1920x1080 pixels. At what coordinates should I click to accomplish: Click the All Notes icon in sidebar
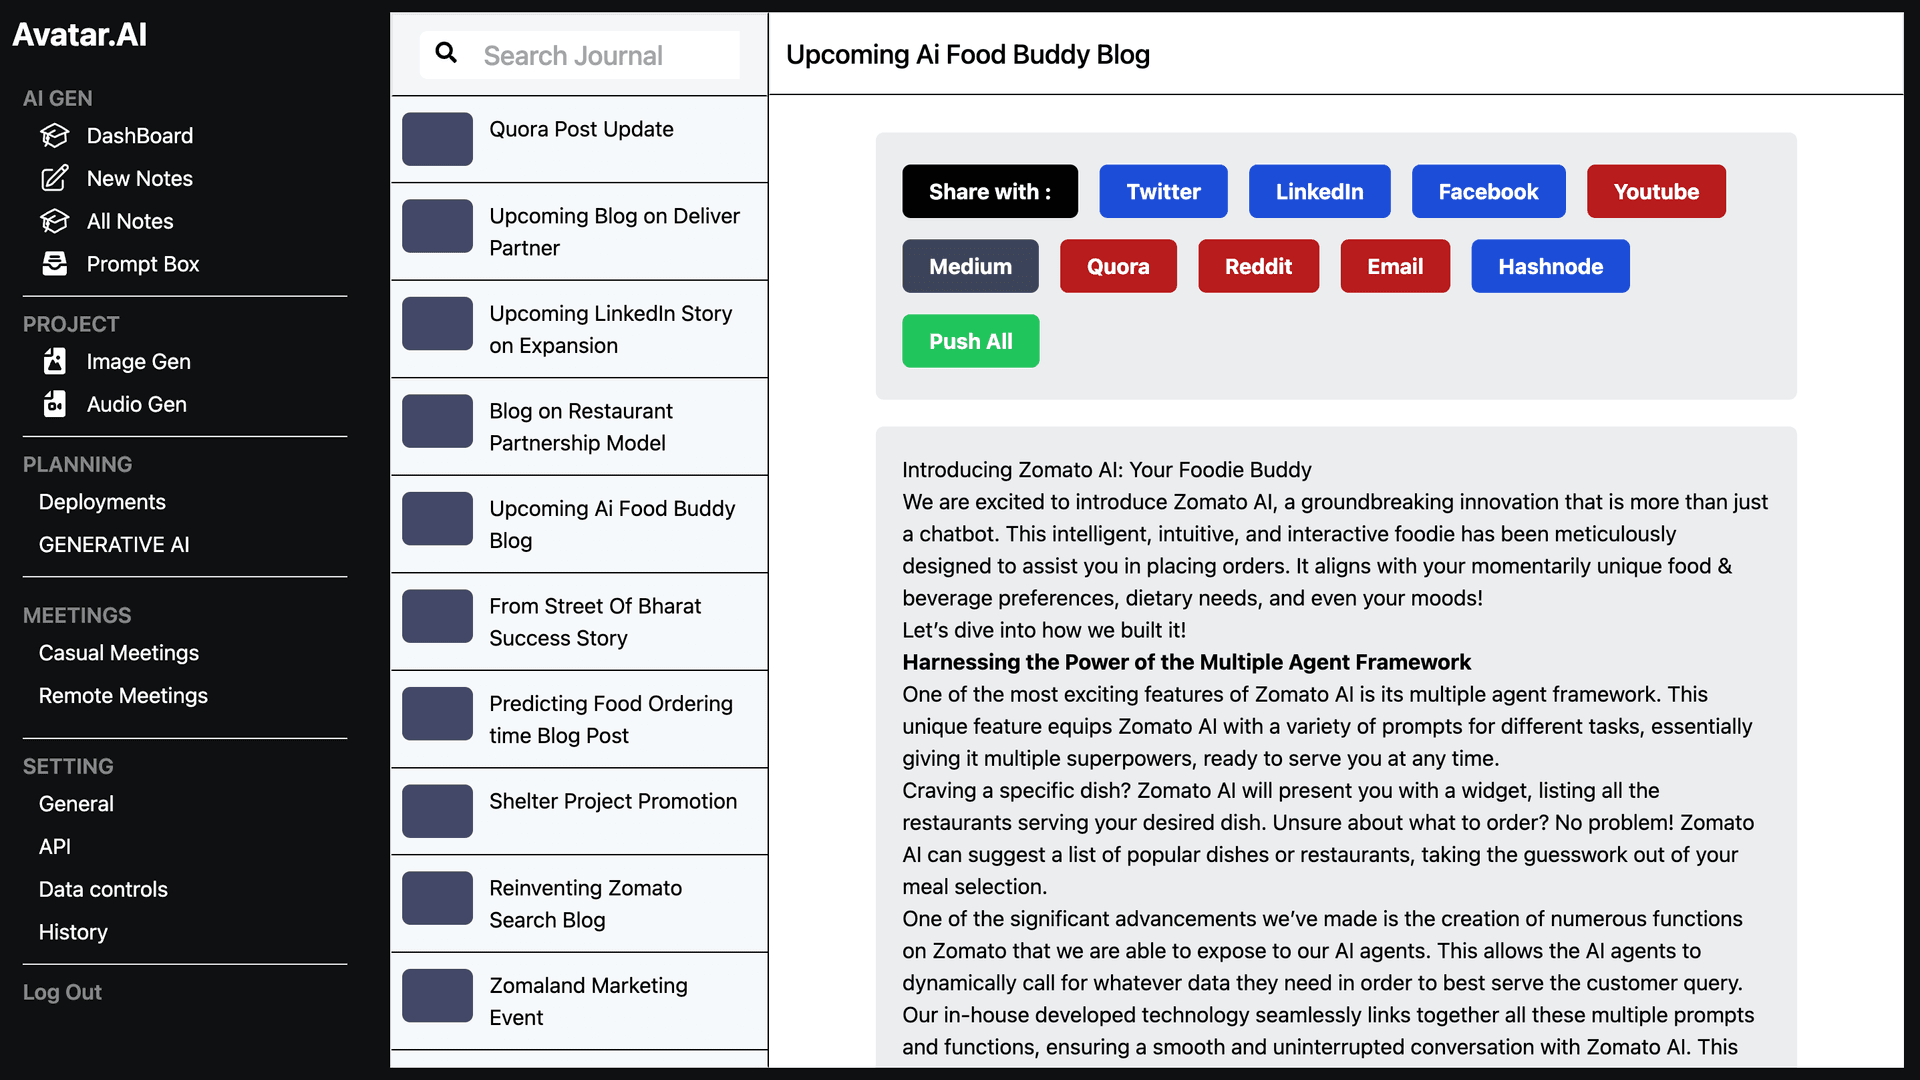point(54,221)
